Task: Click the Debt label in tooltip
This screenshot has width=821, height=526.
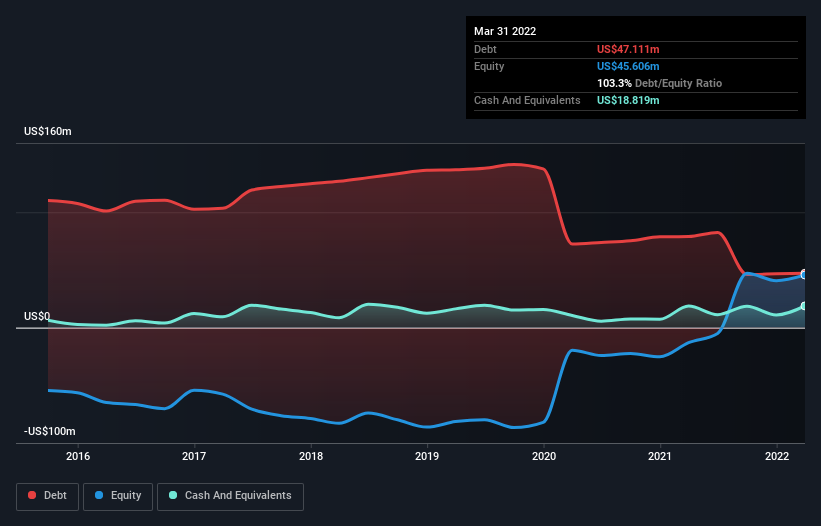Action: coord(485,49)
